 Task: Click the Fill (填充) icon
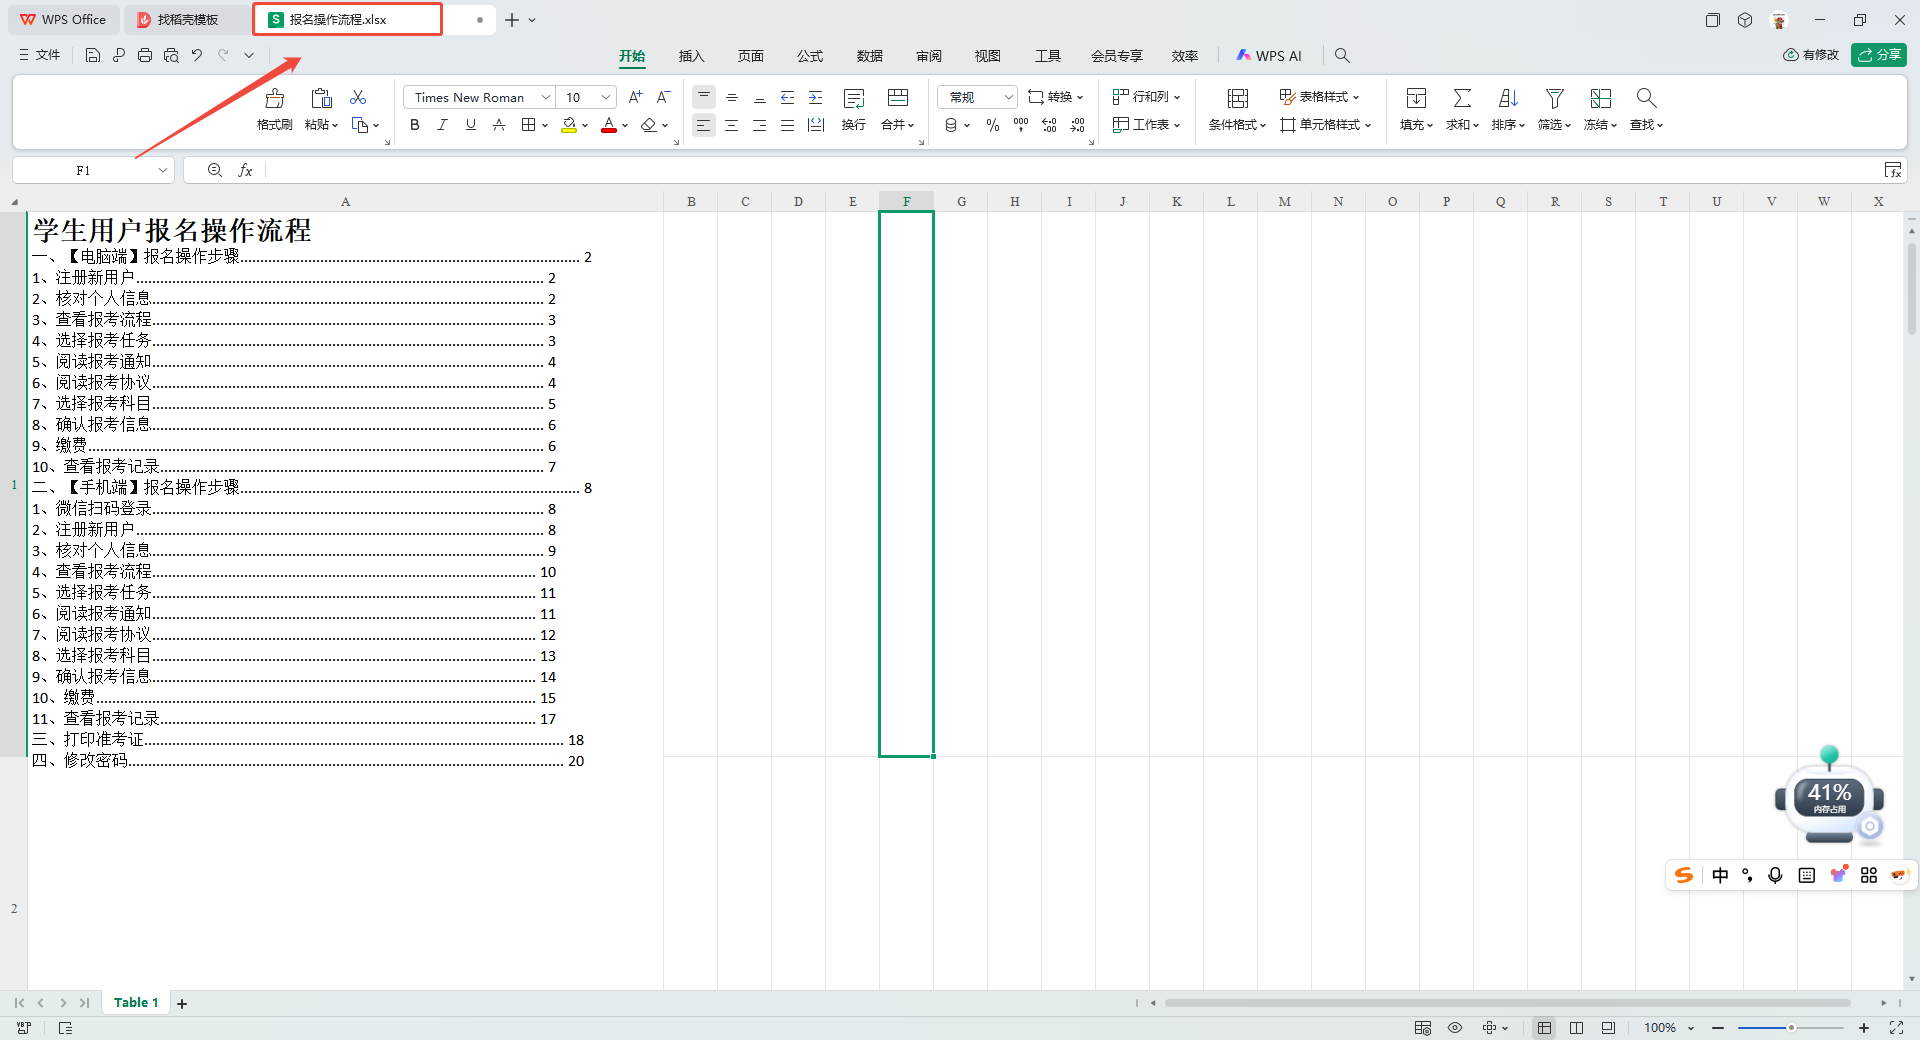tap(1416, 98)
